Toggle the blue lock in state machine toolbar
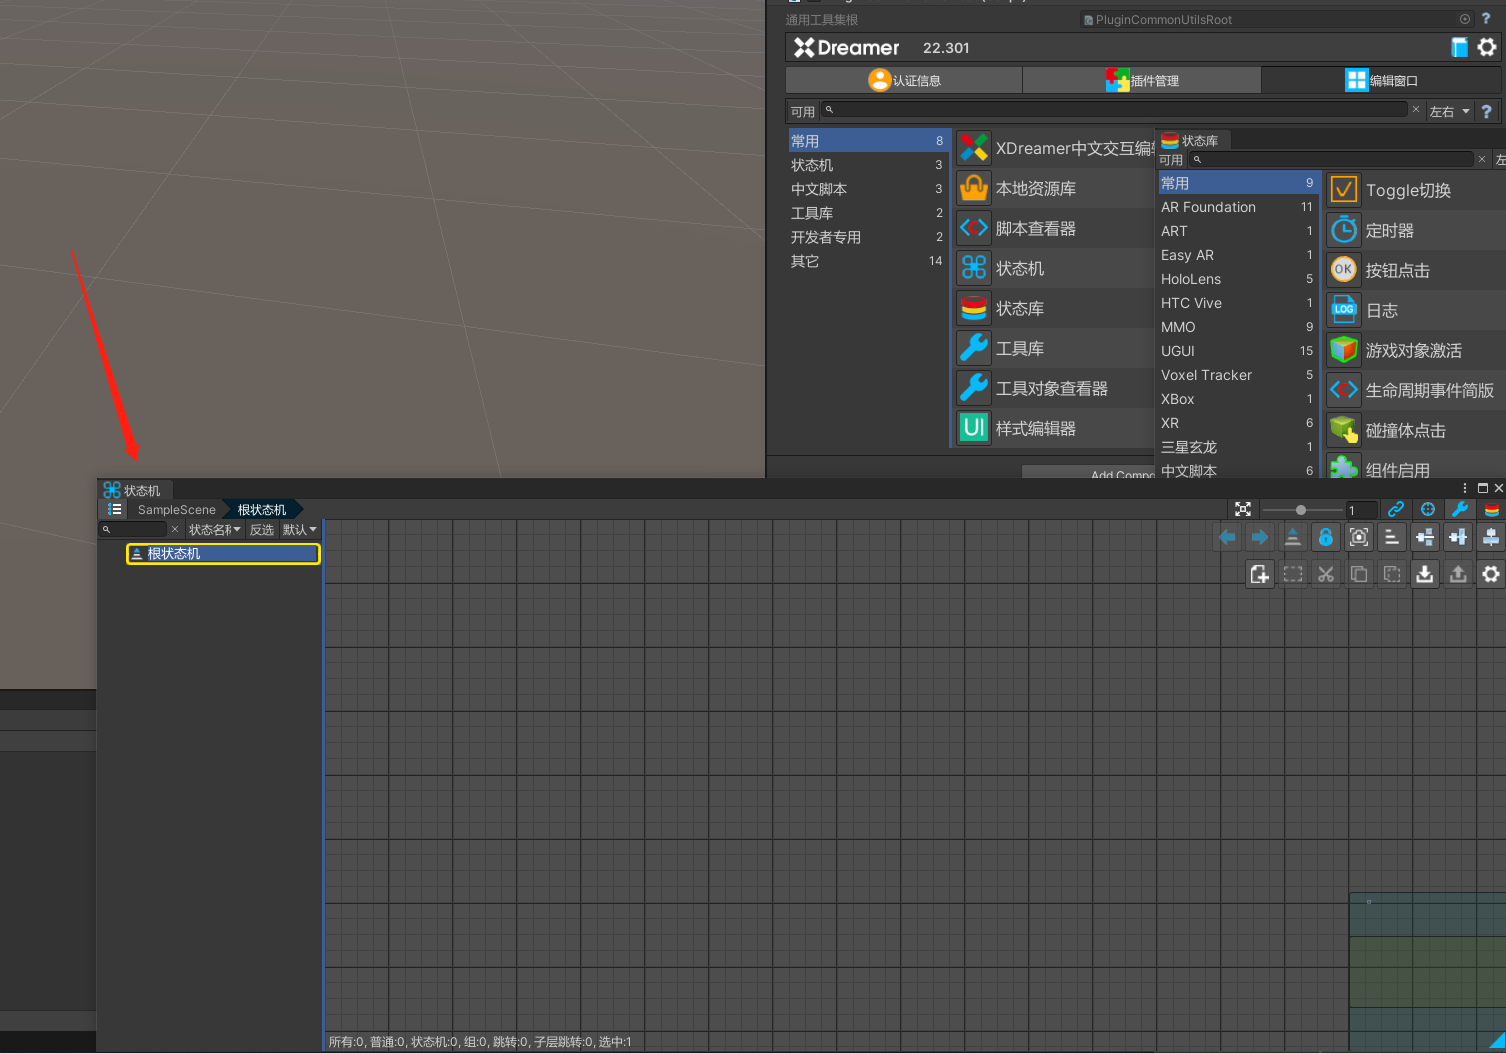 1326,537
